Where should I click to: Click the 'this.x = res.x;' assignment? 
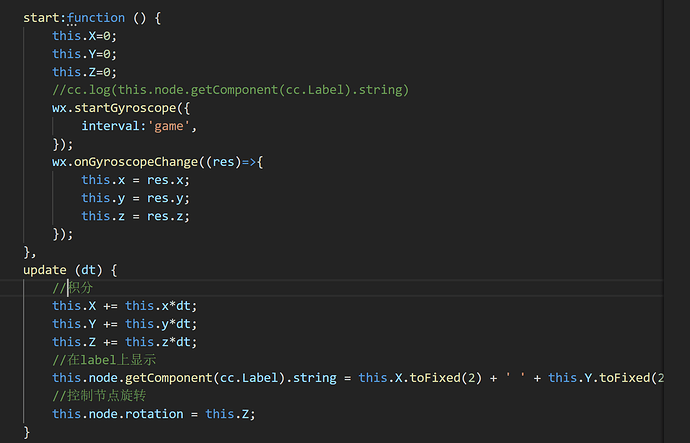[x=135, y=179]
